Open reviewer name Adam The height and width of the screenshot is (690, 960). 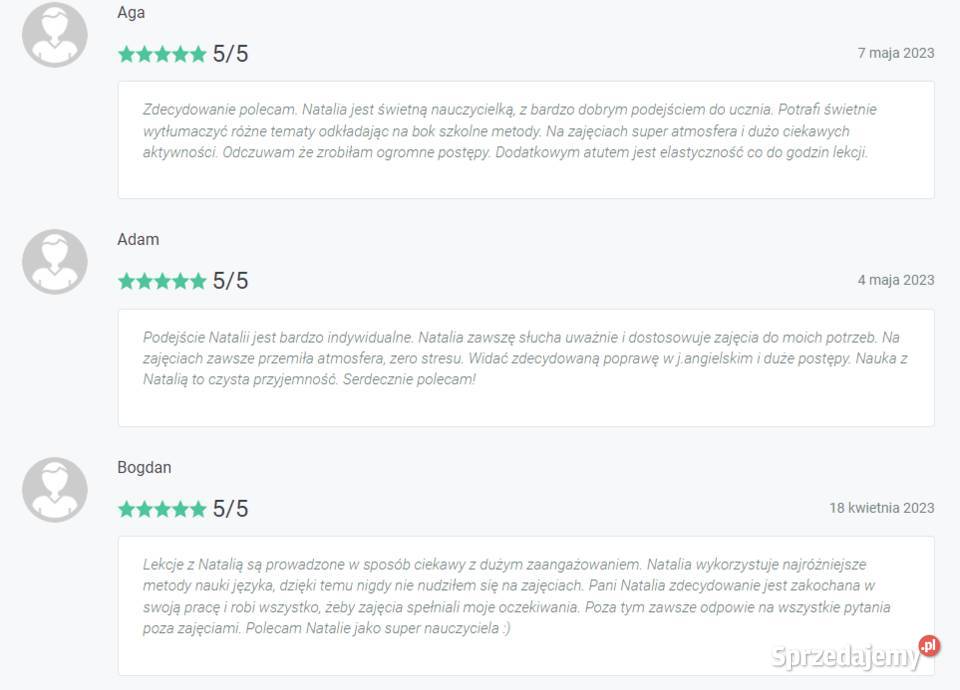point(138,240)
